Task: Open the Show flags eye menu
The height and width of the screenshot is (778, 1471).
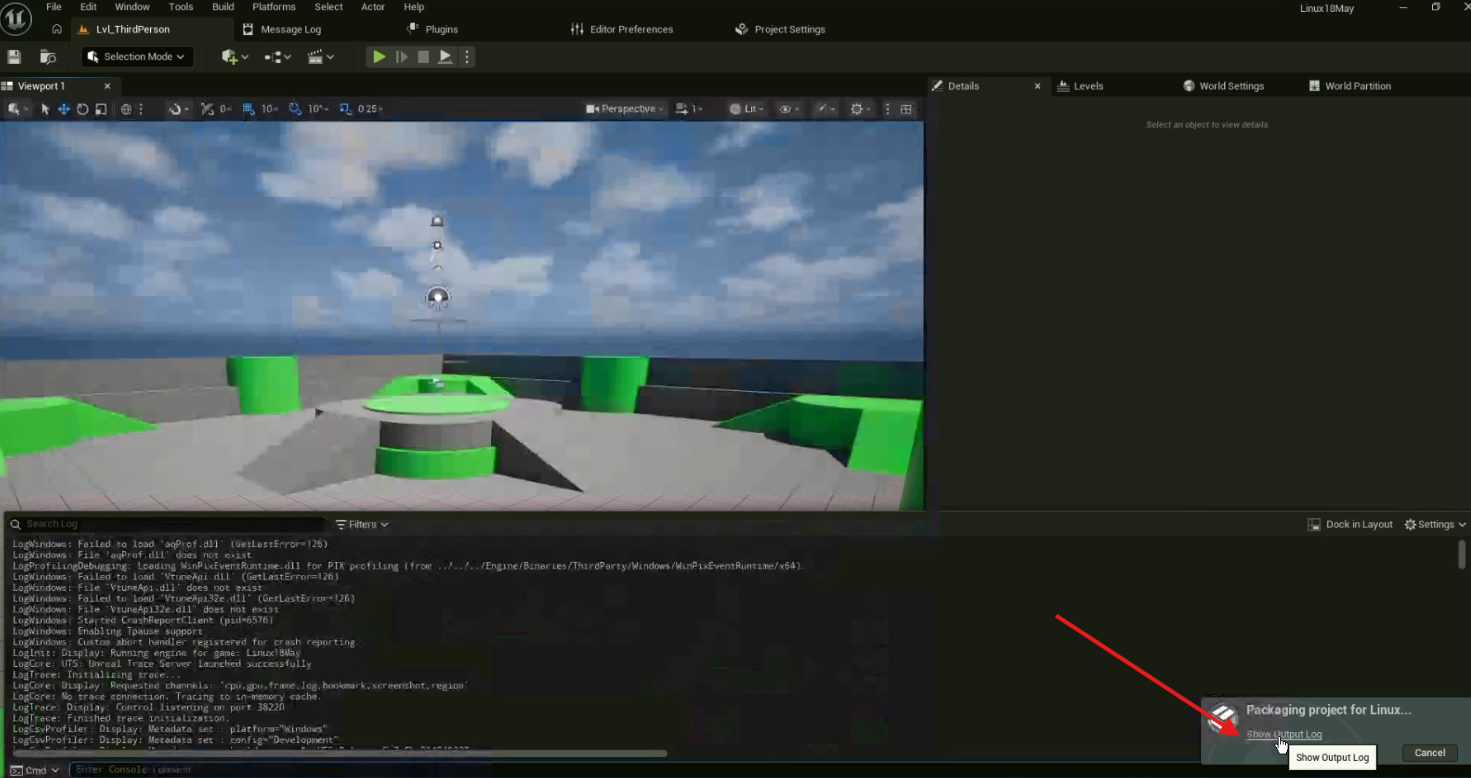Action: [790, 109]
